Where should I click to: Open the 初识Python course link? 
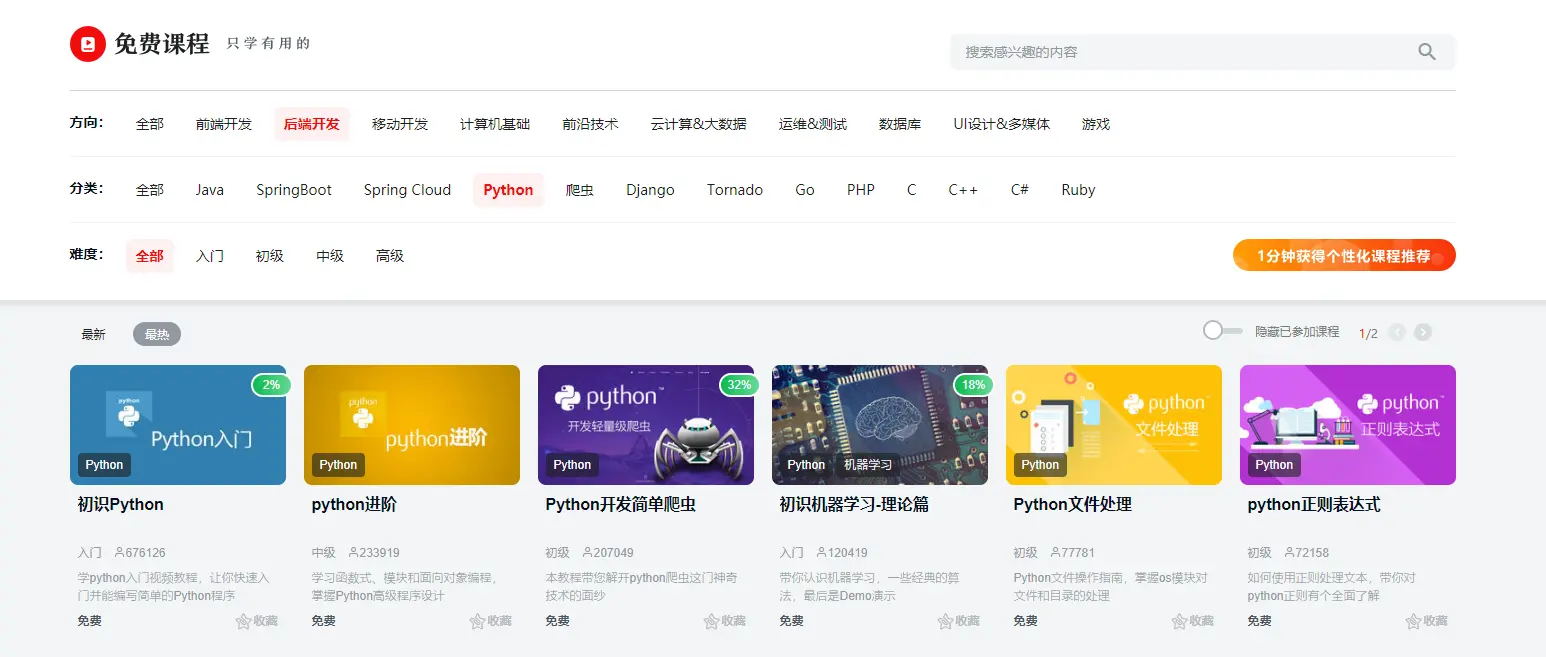point(120,504)
